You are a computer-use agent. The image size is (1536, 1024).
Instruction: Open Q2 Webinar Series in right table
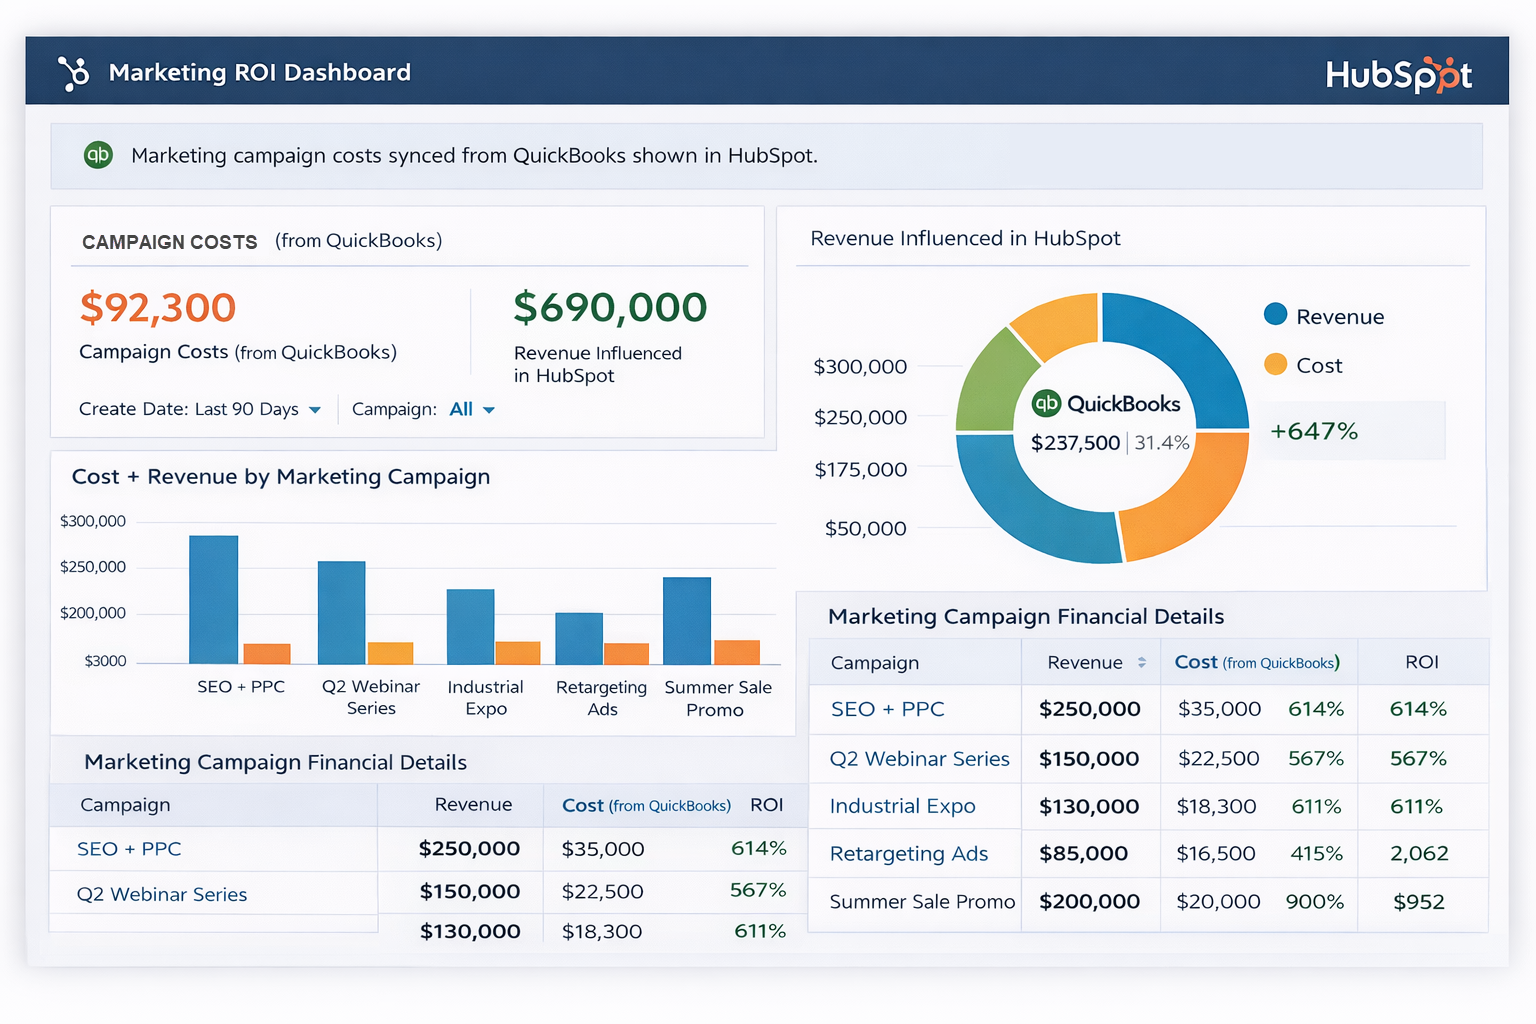click(x=919, y=759)
